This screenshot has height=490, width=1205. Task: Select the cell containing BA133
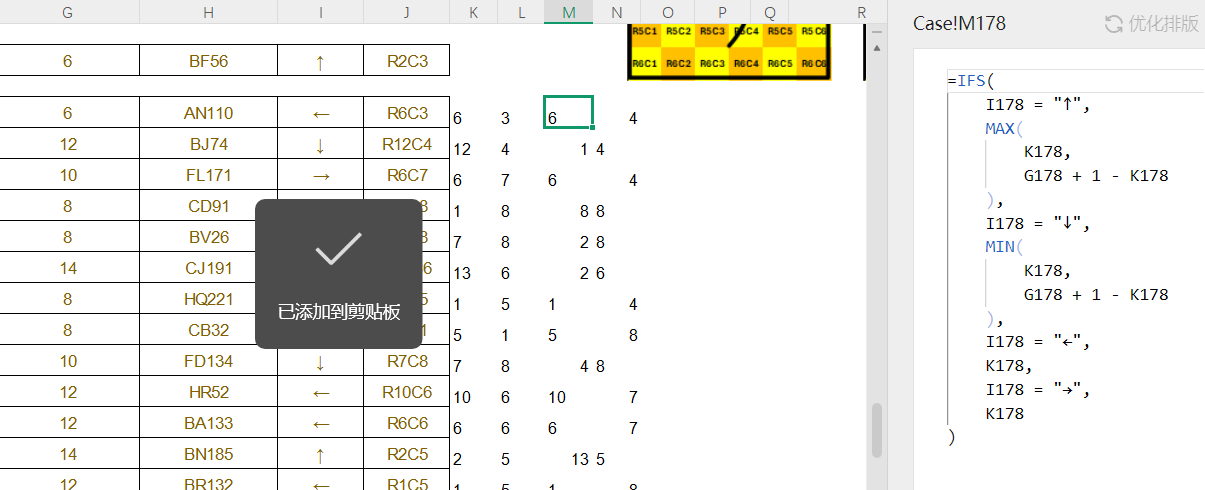208,423
